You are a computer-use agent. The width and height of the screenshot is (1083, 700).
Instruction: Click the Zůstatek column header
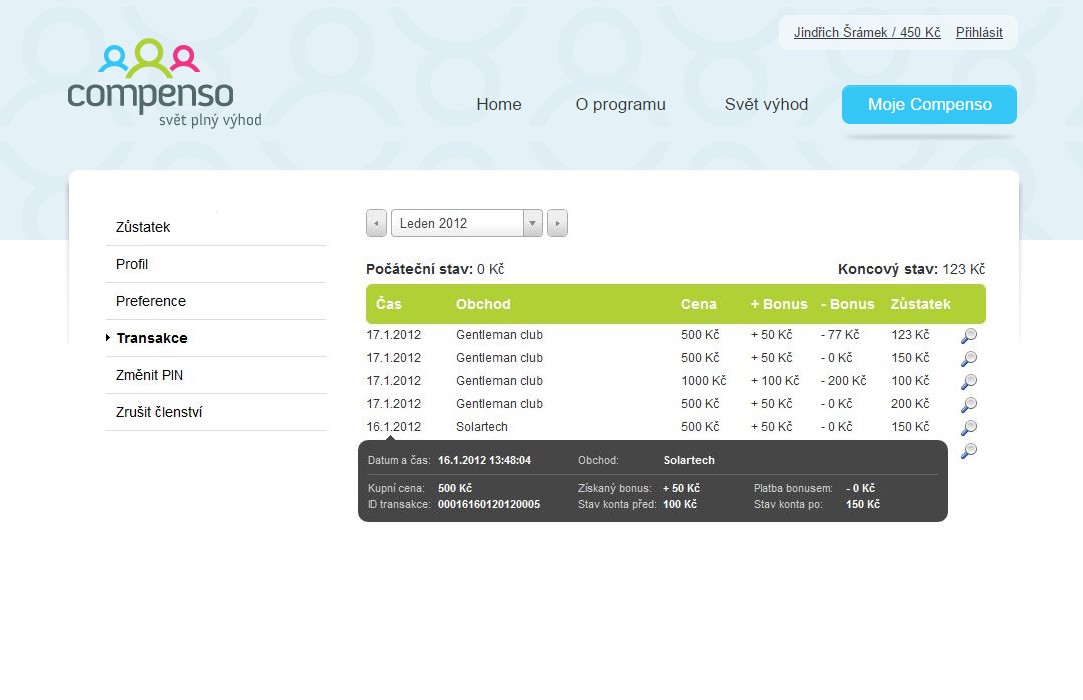point(920,304)
